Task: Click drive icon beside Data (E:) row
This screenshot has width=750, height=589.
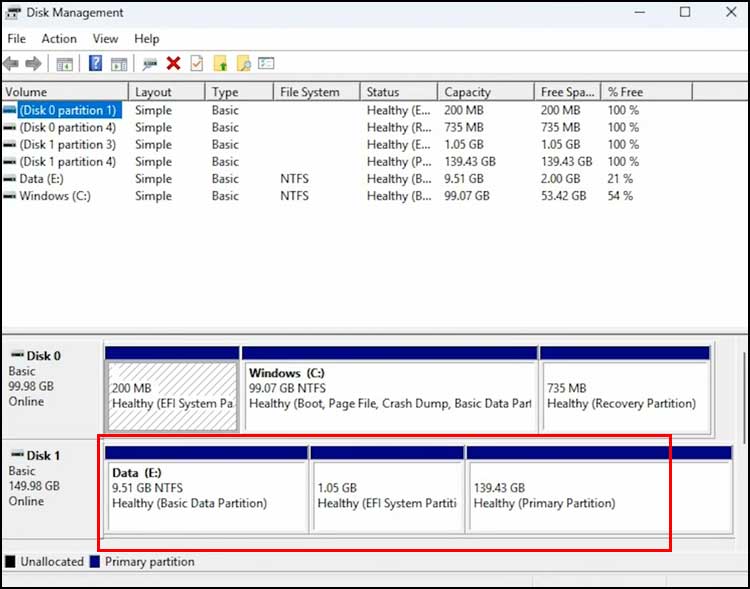Action: click(10, 179)
